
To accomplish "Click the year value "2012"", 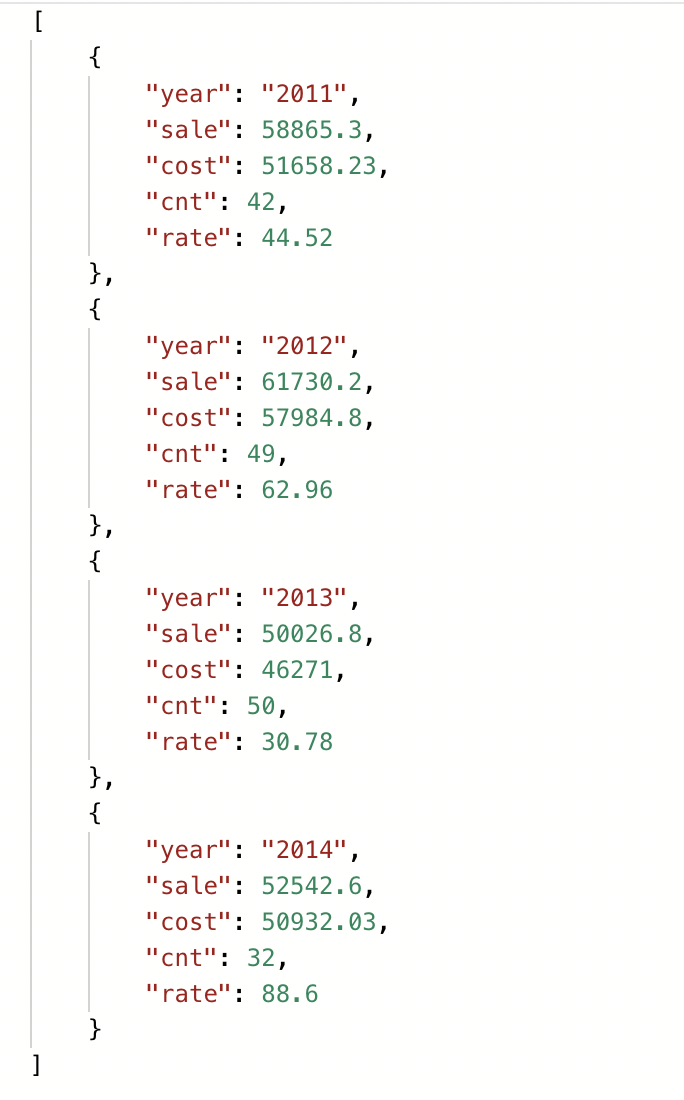I will pyautogui.click(x=304, y=345).
